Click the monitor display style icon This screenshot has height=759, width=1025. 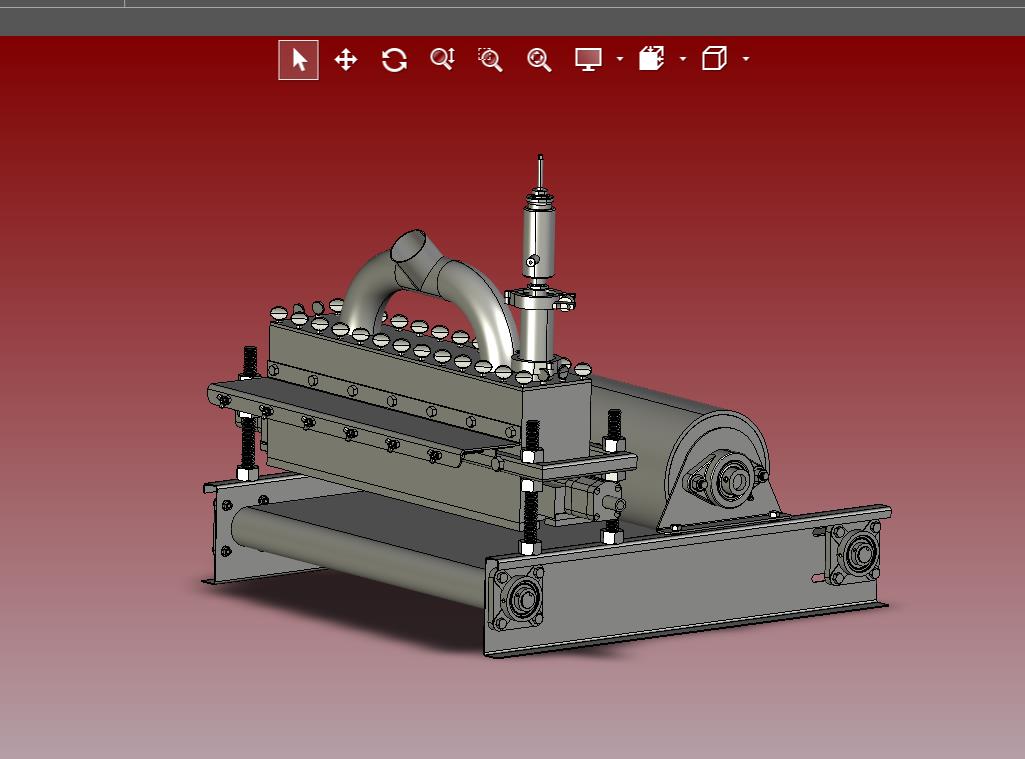coord(588,59)
